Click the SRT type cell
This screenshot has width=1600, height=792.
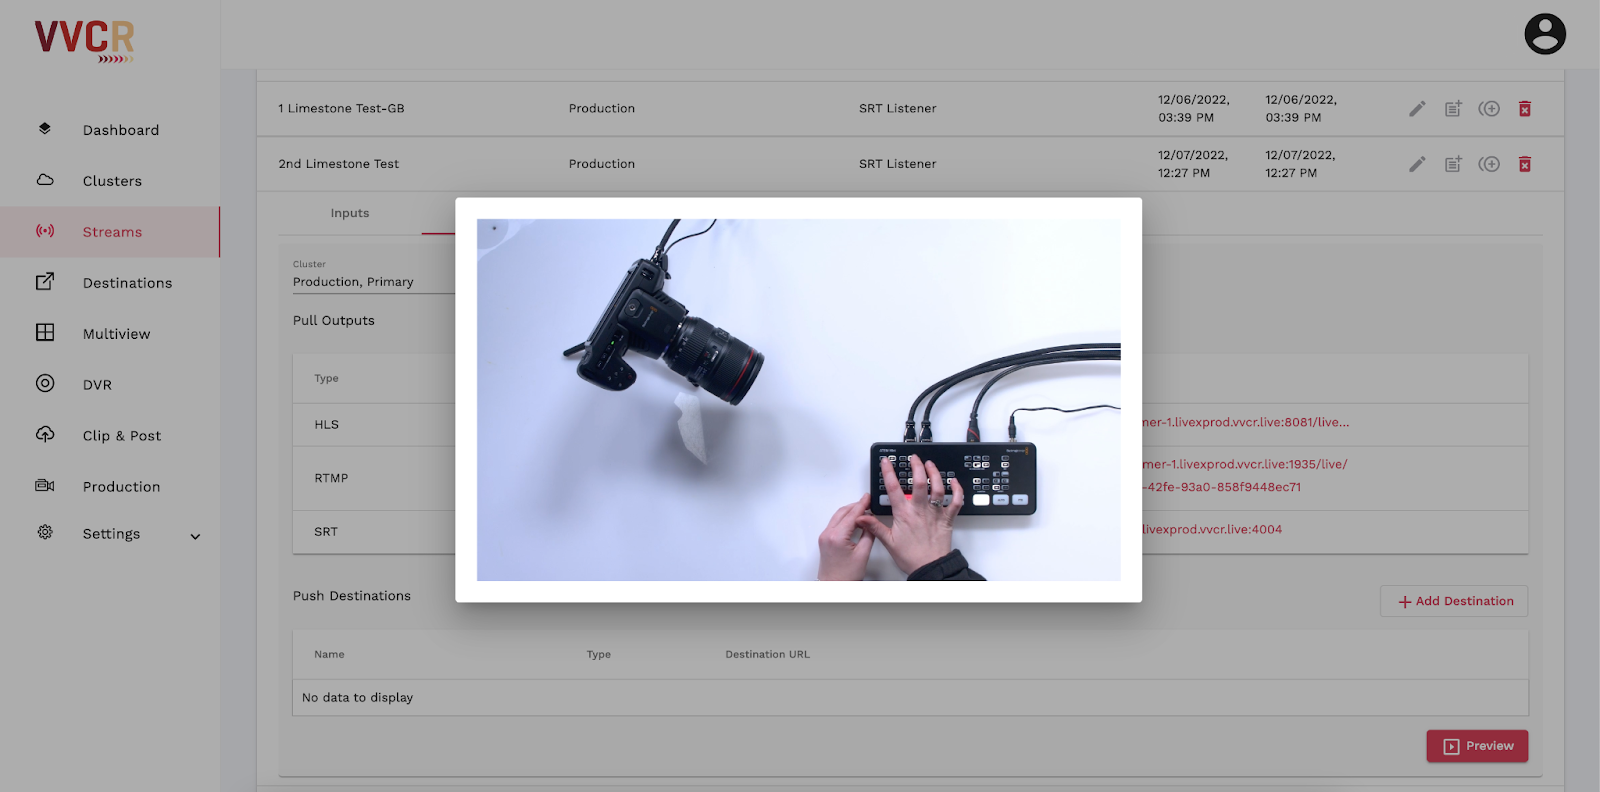coord(326,532)
